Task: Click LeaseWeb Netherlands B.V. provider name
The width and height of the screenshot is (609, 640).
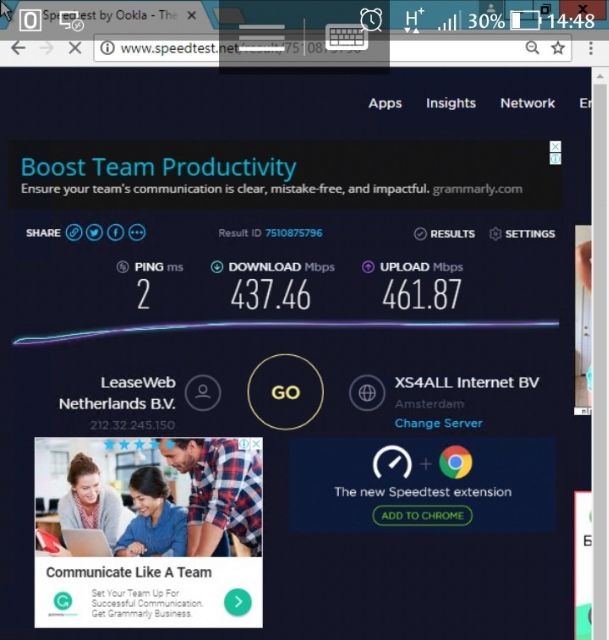Action: point(117,393)
